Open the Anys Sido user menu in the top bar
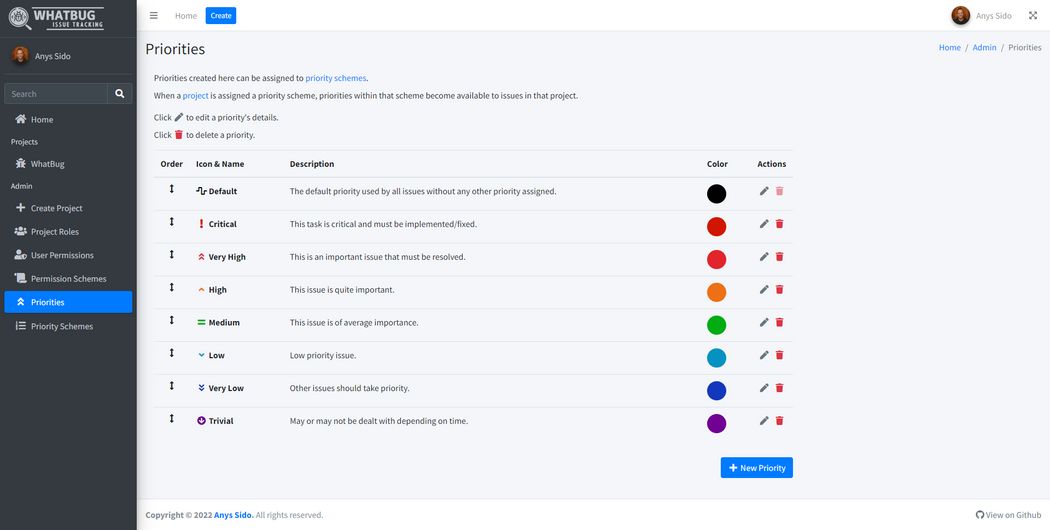The image size is (1050, 530). (982, 16)
